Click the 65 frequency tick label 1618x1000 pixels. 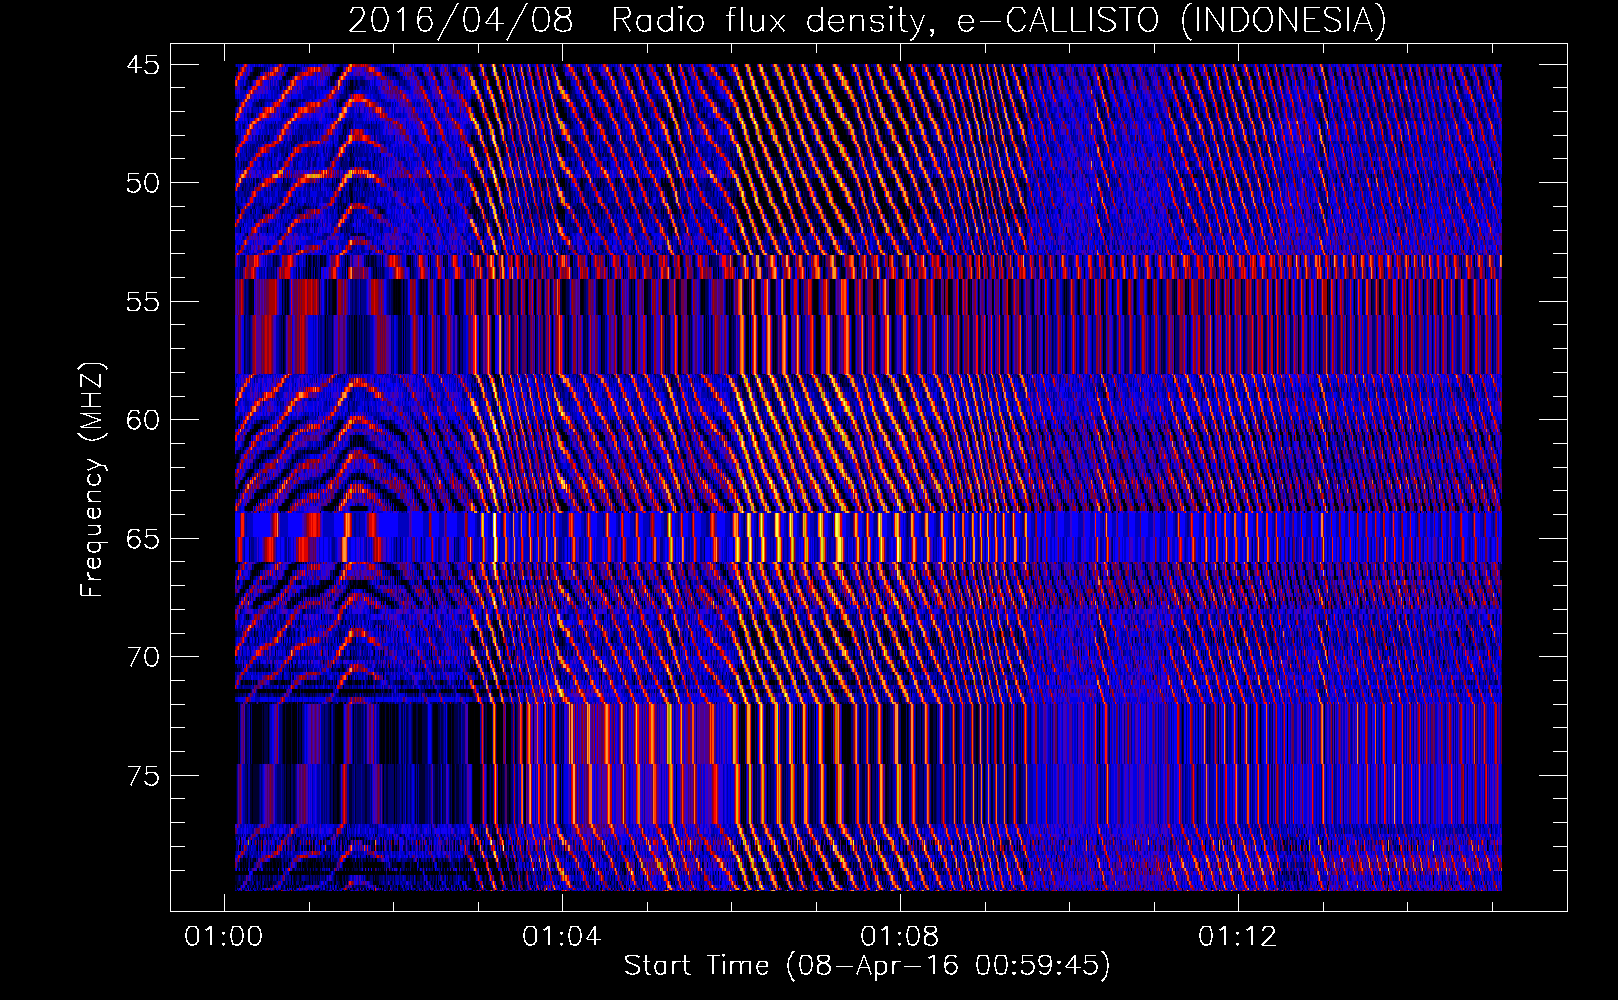tap(142, 539)
